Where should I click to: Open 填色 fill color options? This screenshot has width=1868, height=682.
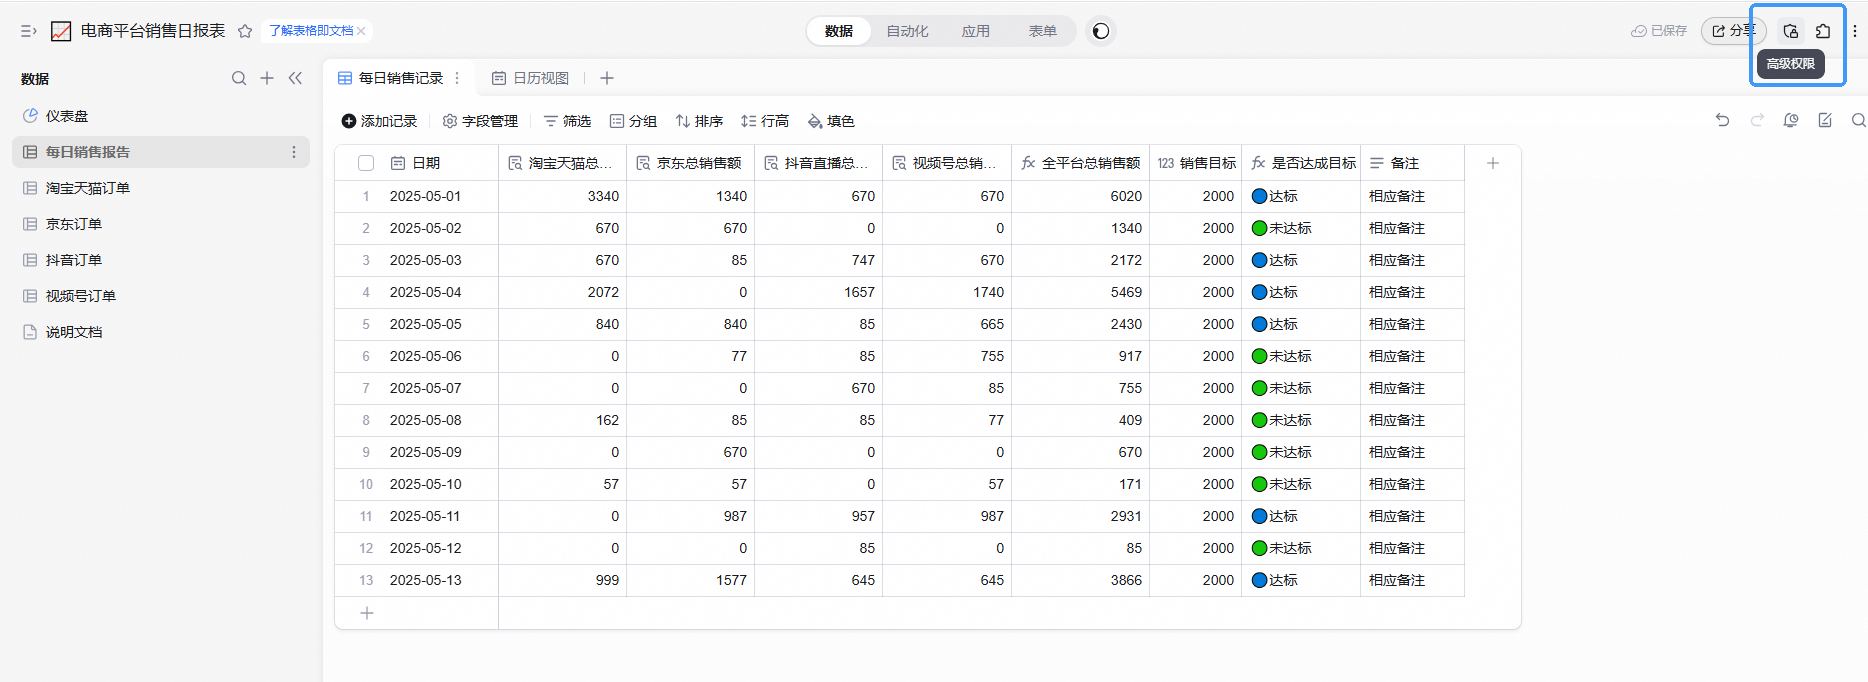(x=831, y=121)
